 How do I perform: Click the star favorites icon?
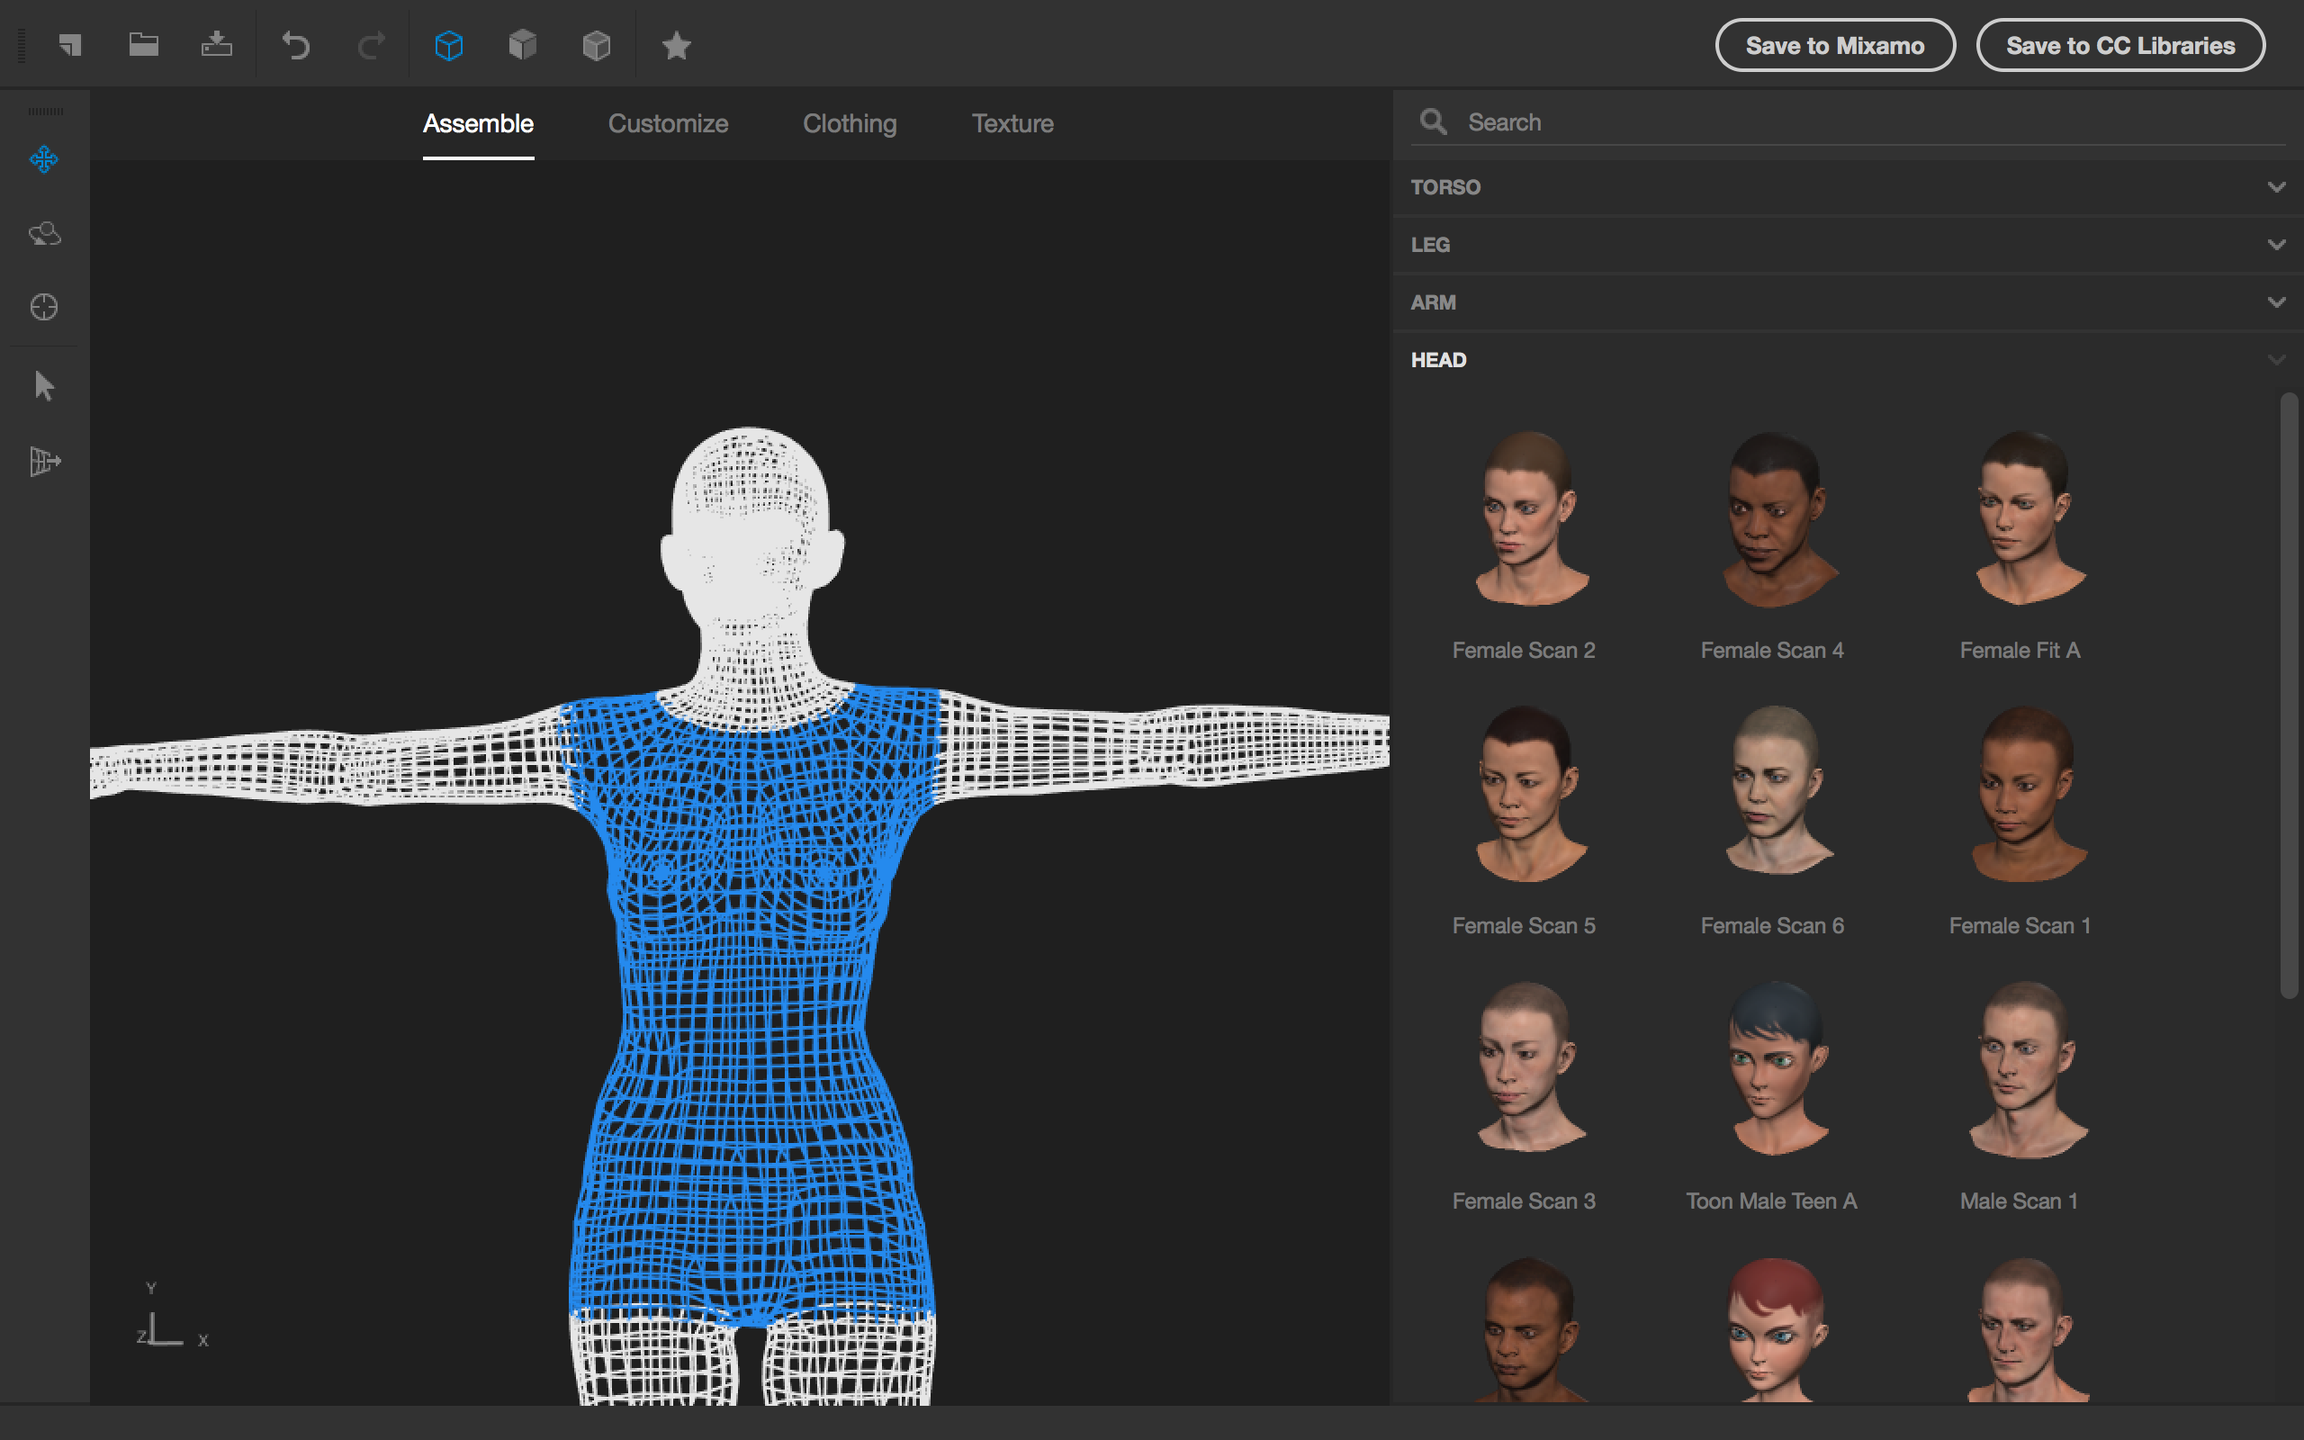point(676,46)
